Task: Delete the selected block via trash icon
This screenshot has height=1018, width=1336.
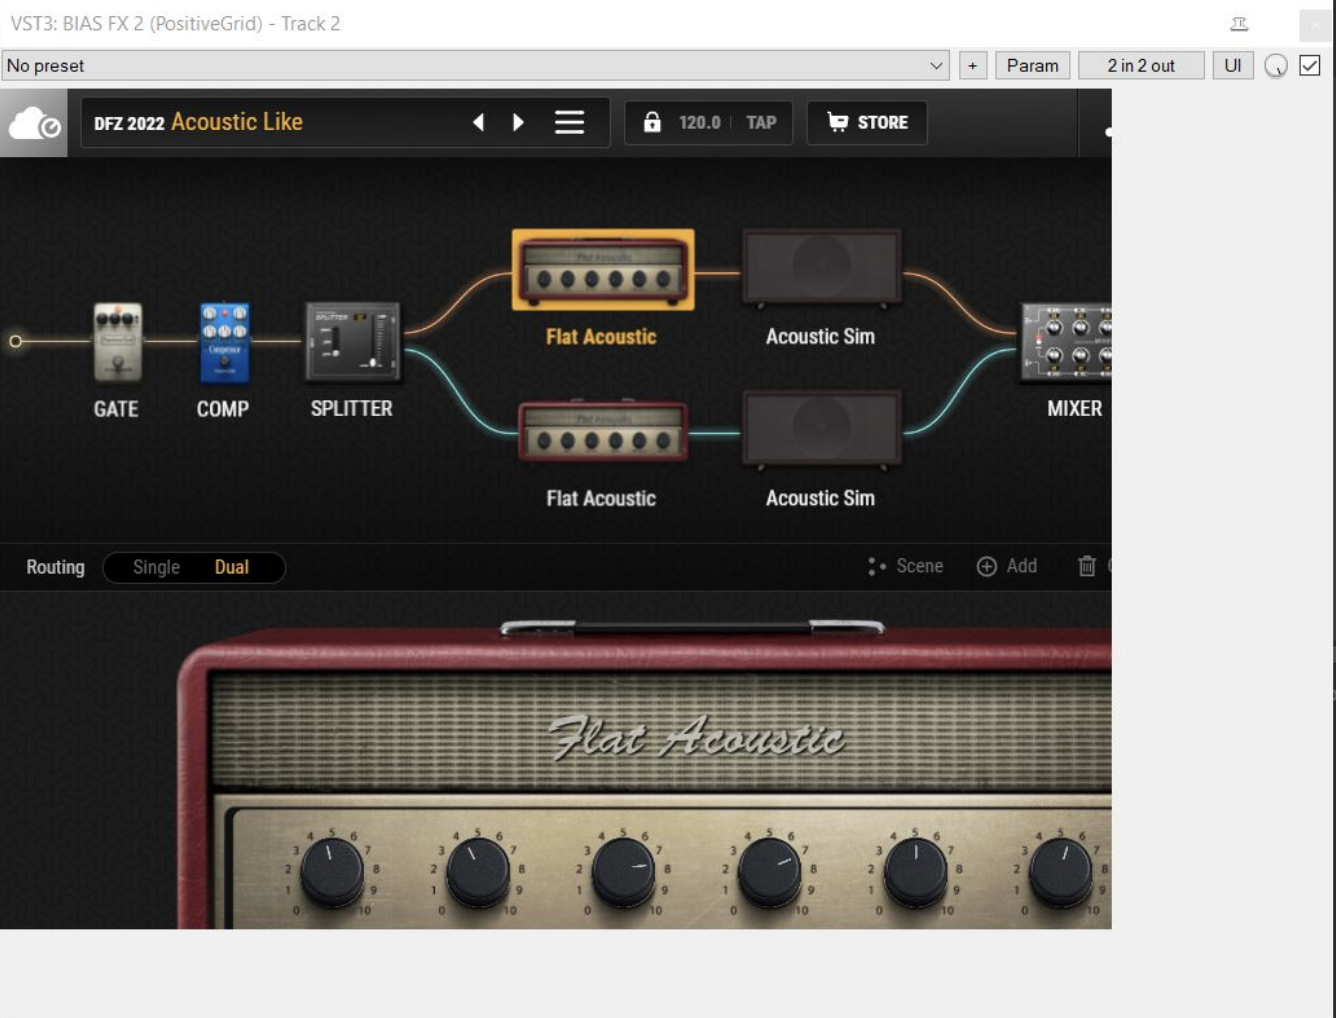Action: pos(1086,566)
